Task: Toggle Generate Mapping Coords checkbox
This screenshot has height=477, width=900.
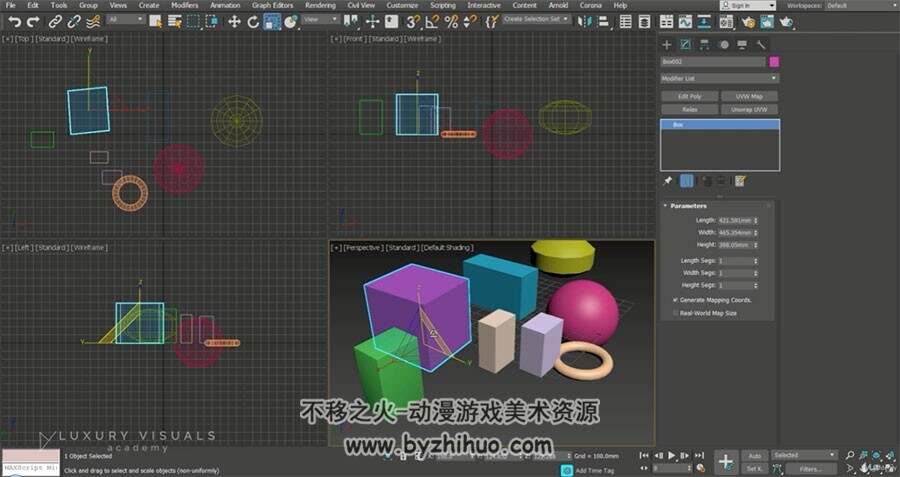Action: (675, 300)
